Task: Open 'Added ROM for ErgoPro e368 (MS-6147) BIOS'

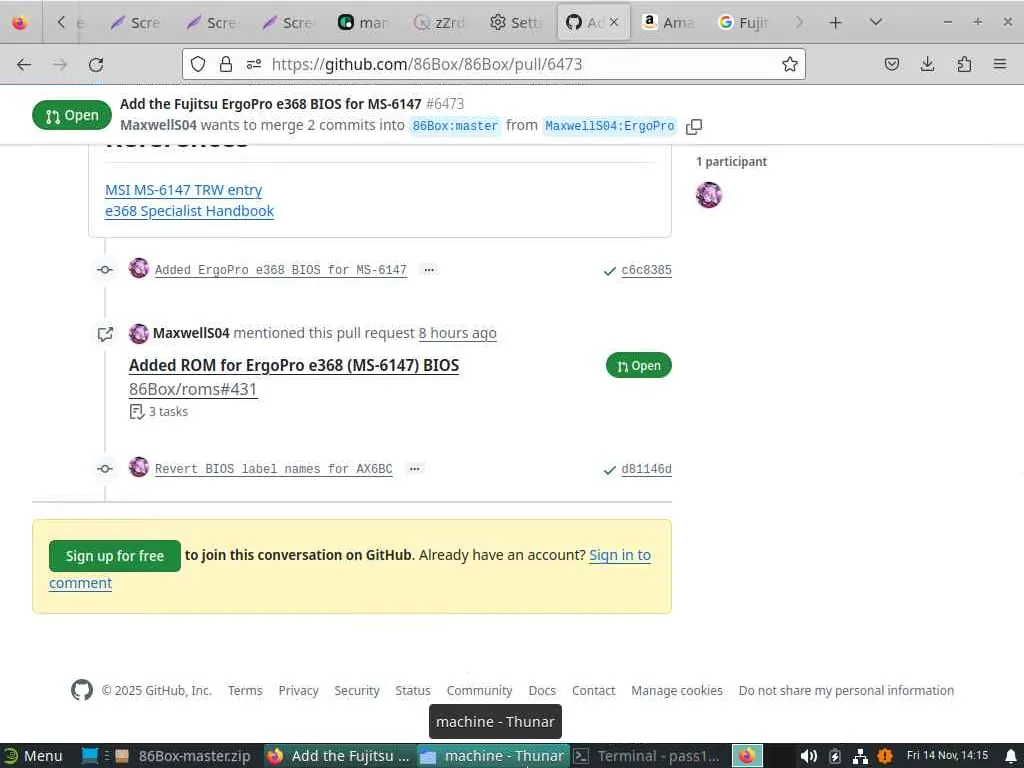Action: pos(294,365)
